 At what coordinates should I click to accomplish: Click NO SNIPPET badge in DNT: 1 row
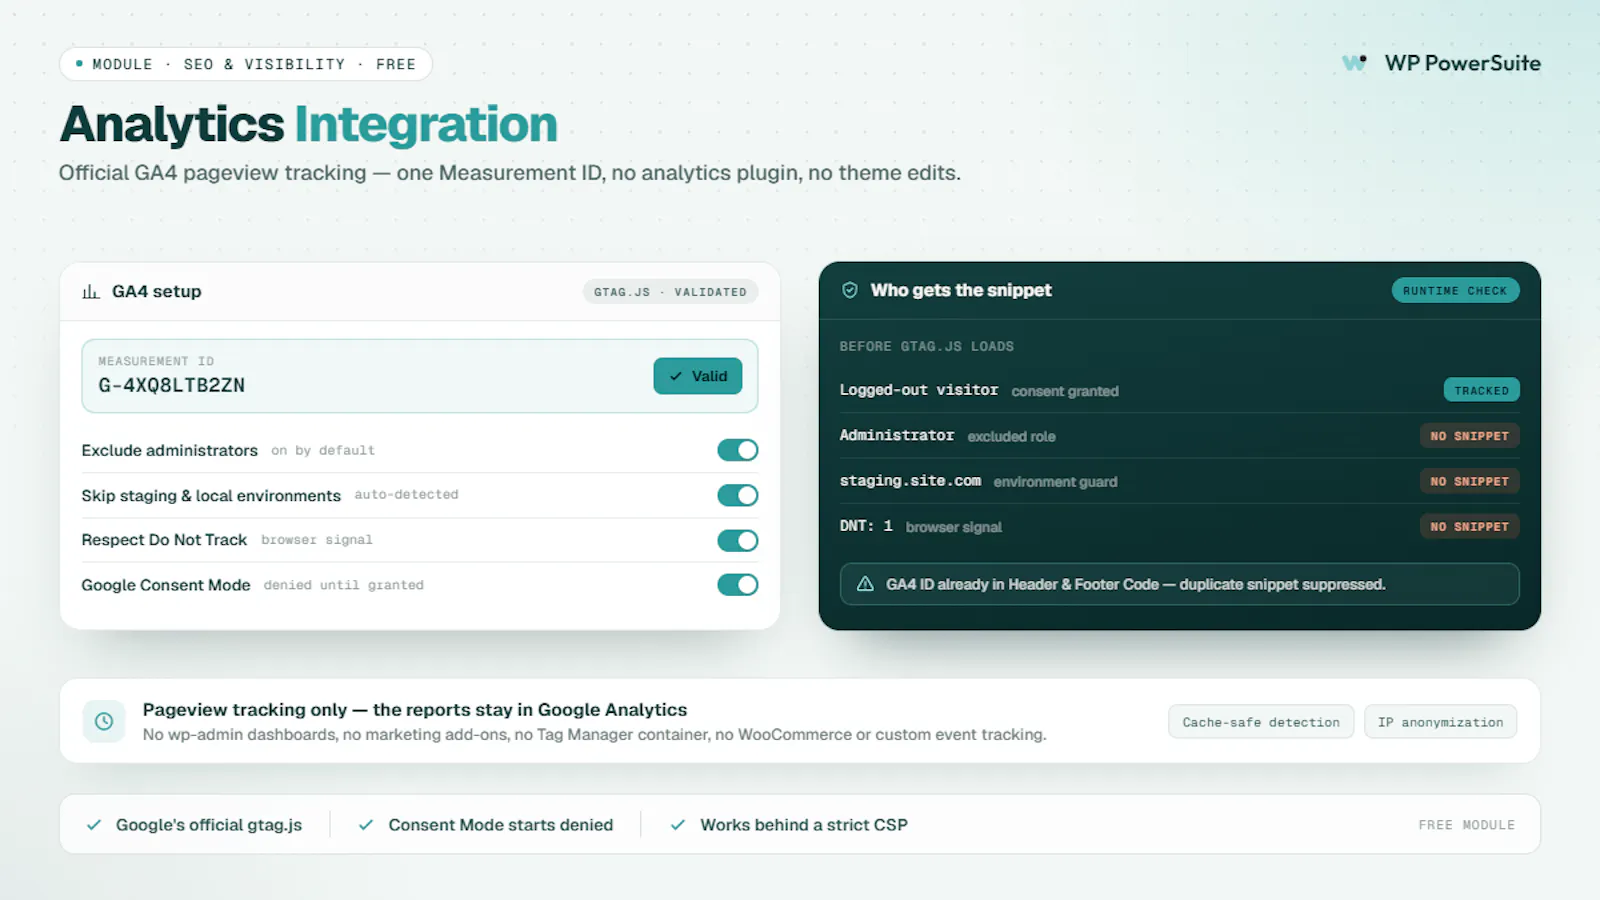[x=1469, y=526]
